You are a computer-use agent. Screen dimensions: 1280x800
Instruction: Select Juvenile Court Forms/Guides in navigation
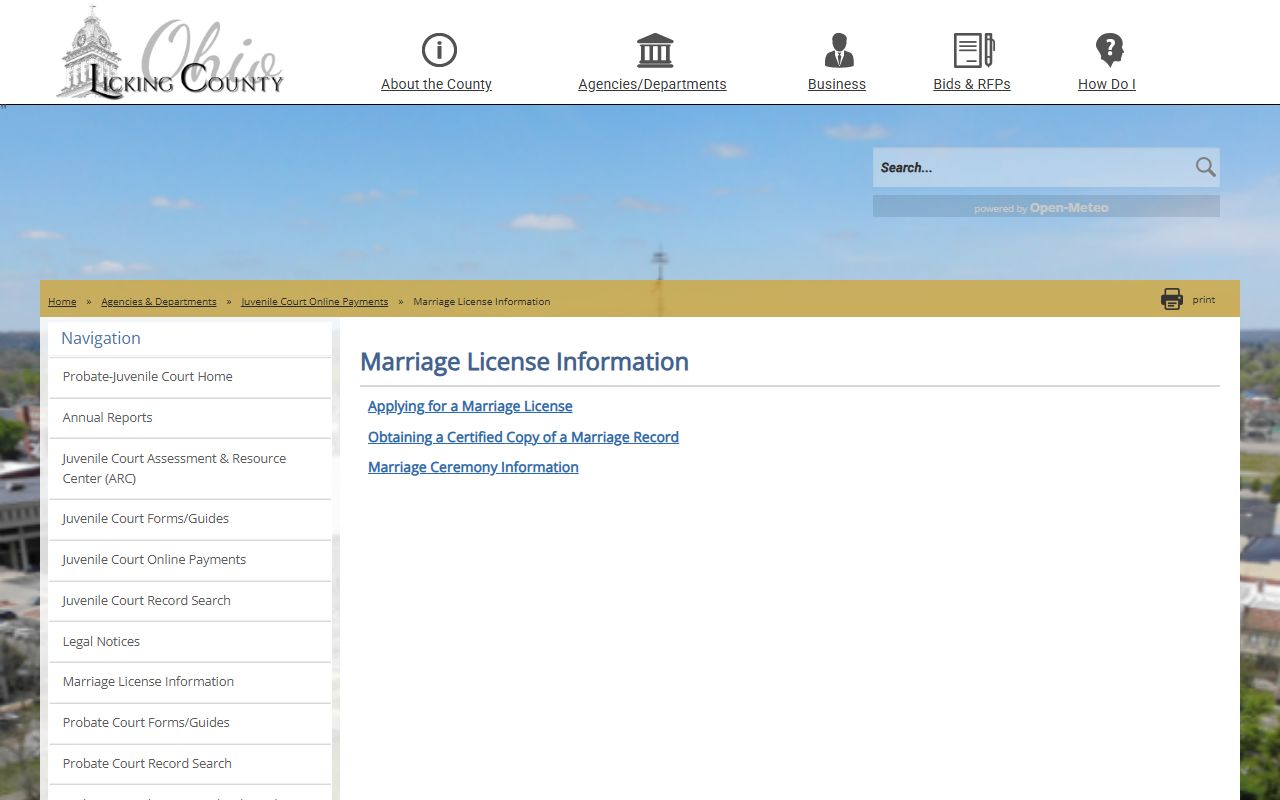click(190, 519)
